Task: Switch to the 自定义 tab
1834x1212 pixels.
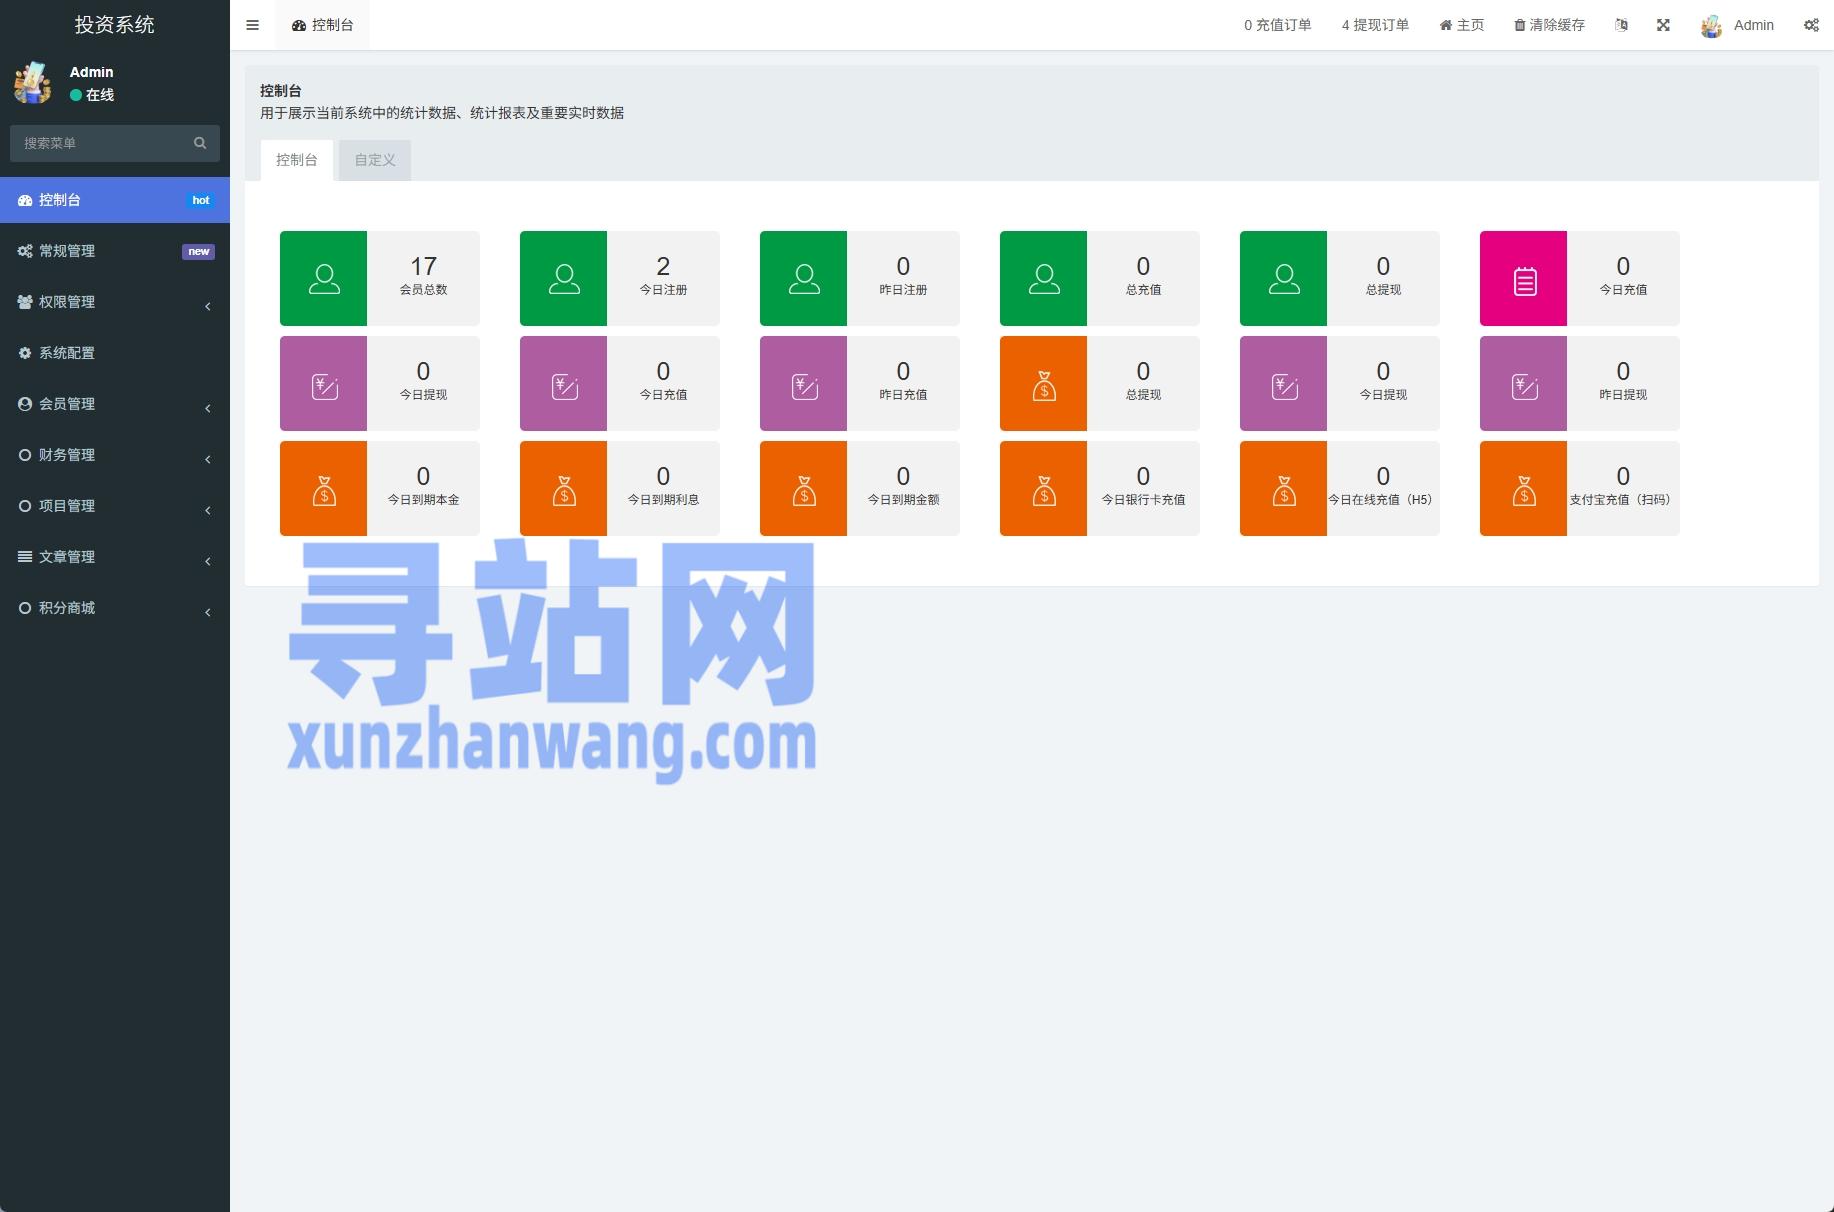Action: 375,160
